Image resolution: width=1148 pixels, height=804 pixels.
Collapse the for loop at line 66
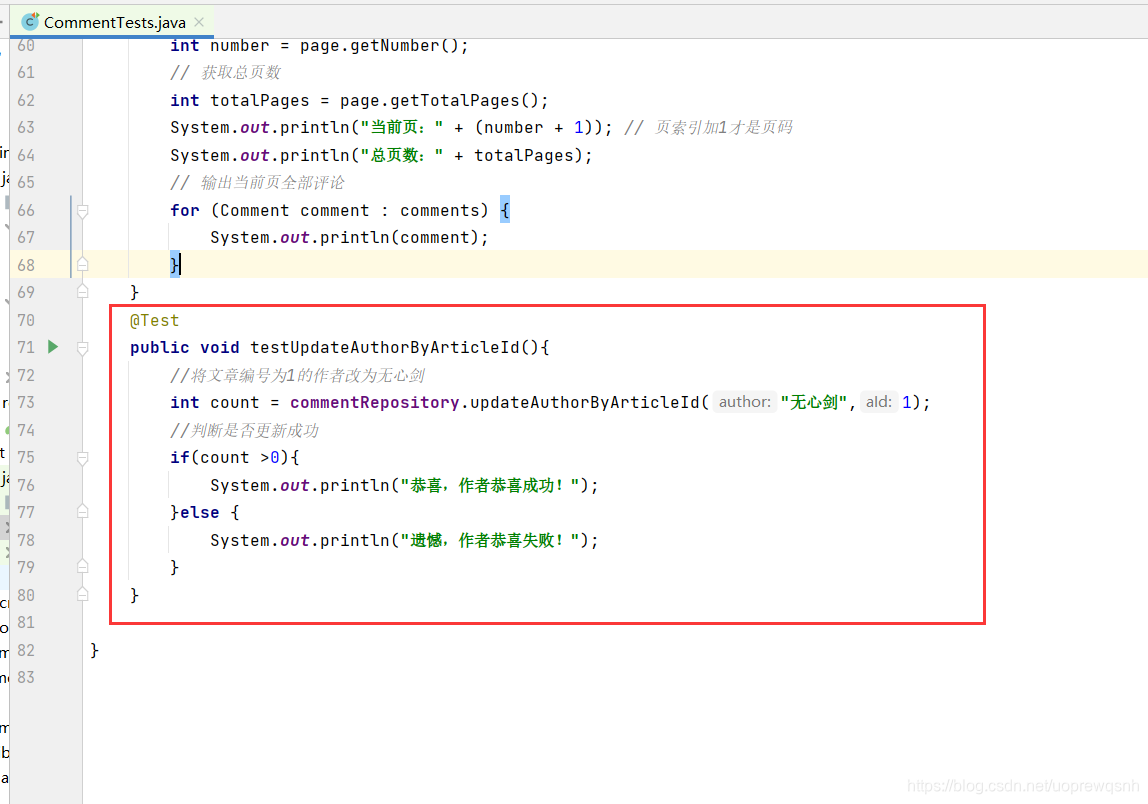click(83, 211)
